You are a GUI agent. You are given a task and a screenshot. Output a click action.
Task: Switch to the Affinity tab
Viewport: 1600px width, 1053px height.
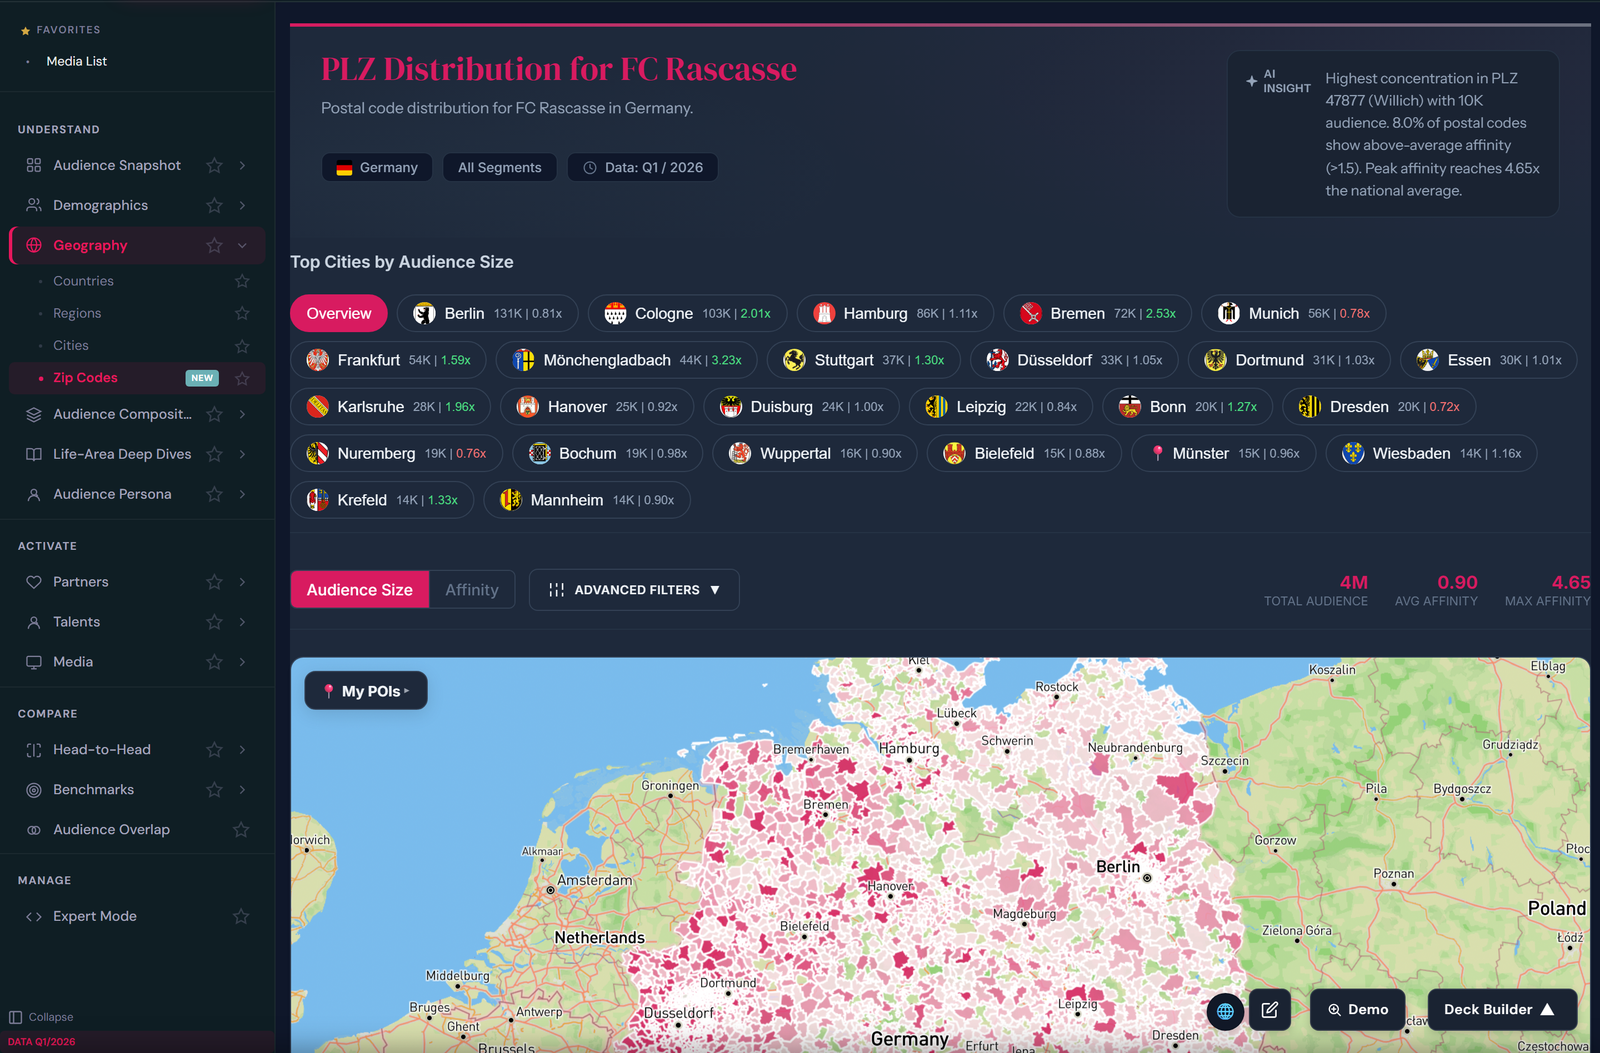(472, 590)
